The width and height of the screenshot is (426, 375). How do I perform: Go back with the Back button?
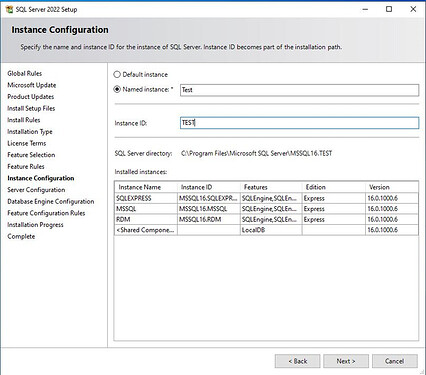pyautogui.click(x=298, y=361)
